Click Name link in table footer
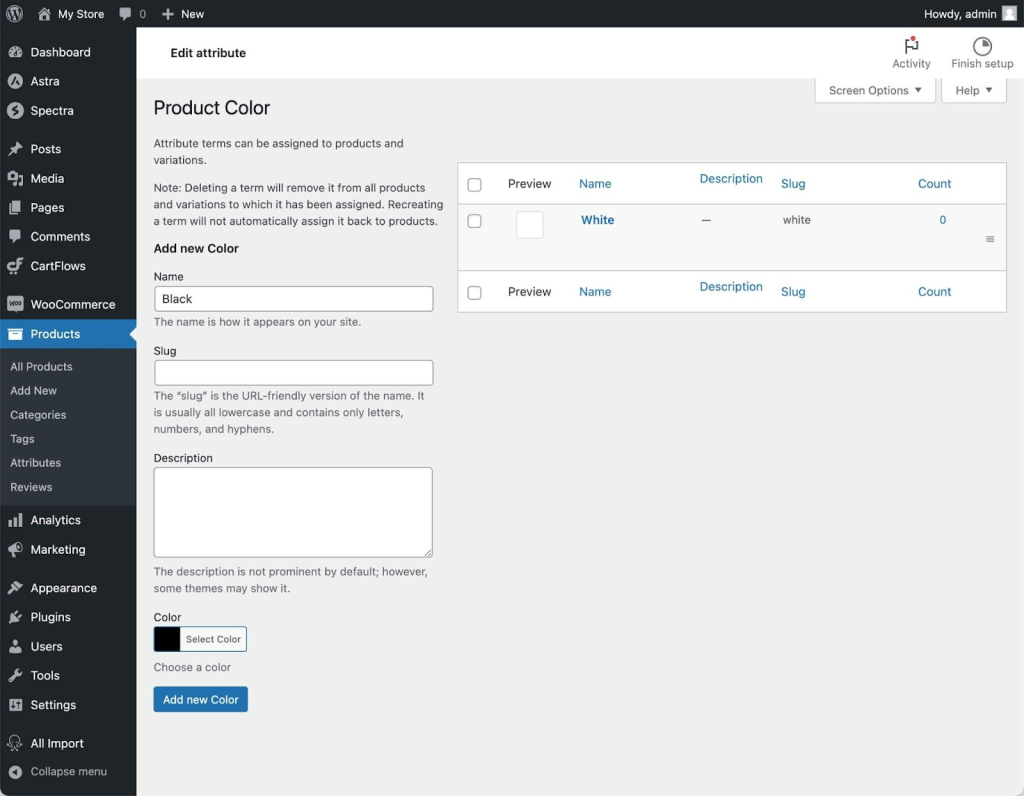Viewport: 1024px width, 796px height. click(595, 292)
